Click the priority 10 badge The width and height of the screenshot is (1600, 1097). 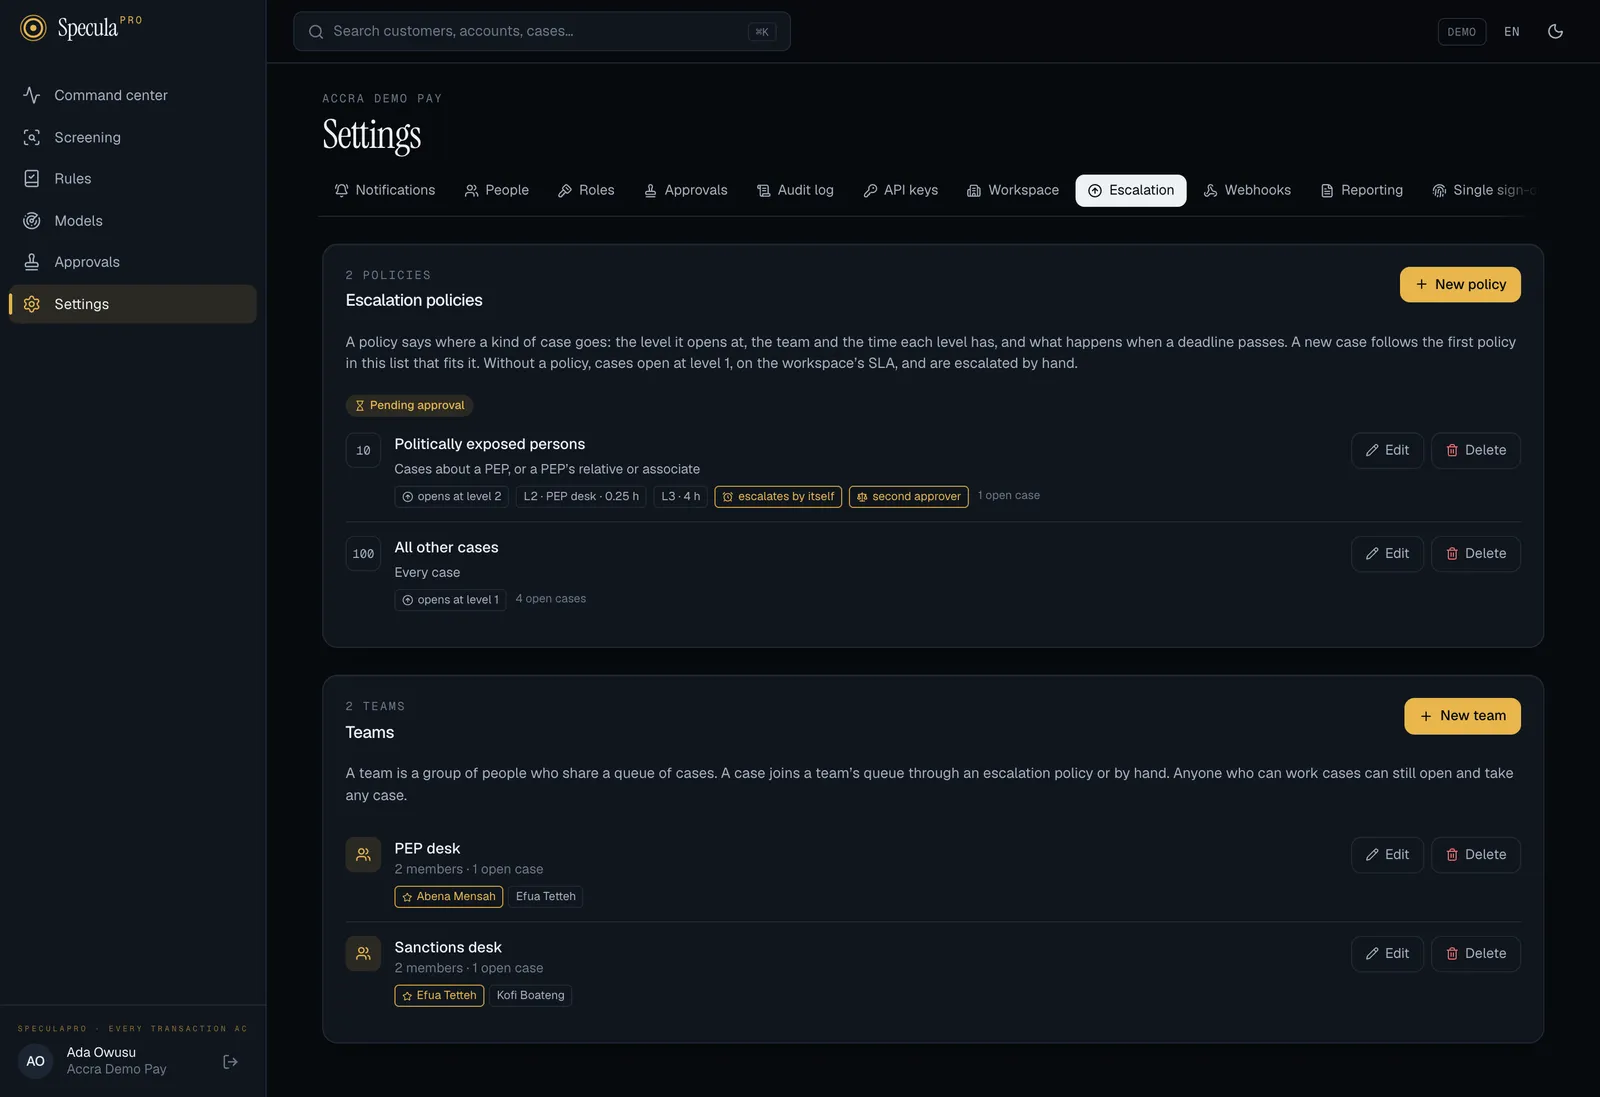[x=363, y=450]
